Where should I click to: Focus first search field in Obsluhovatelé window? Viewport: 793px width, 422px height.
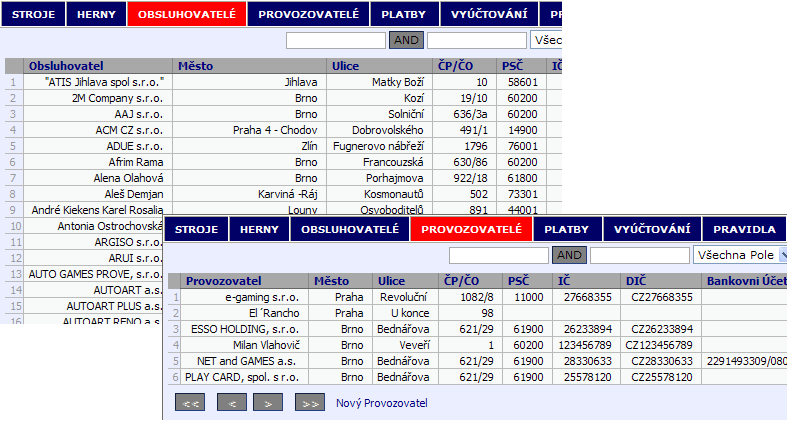(x=336, y=40)
